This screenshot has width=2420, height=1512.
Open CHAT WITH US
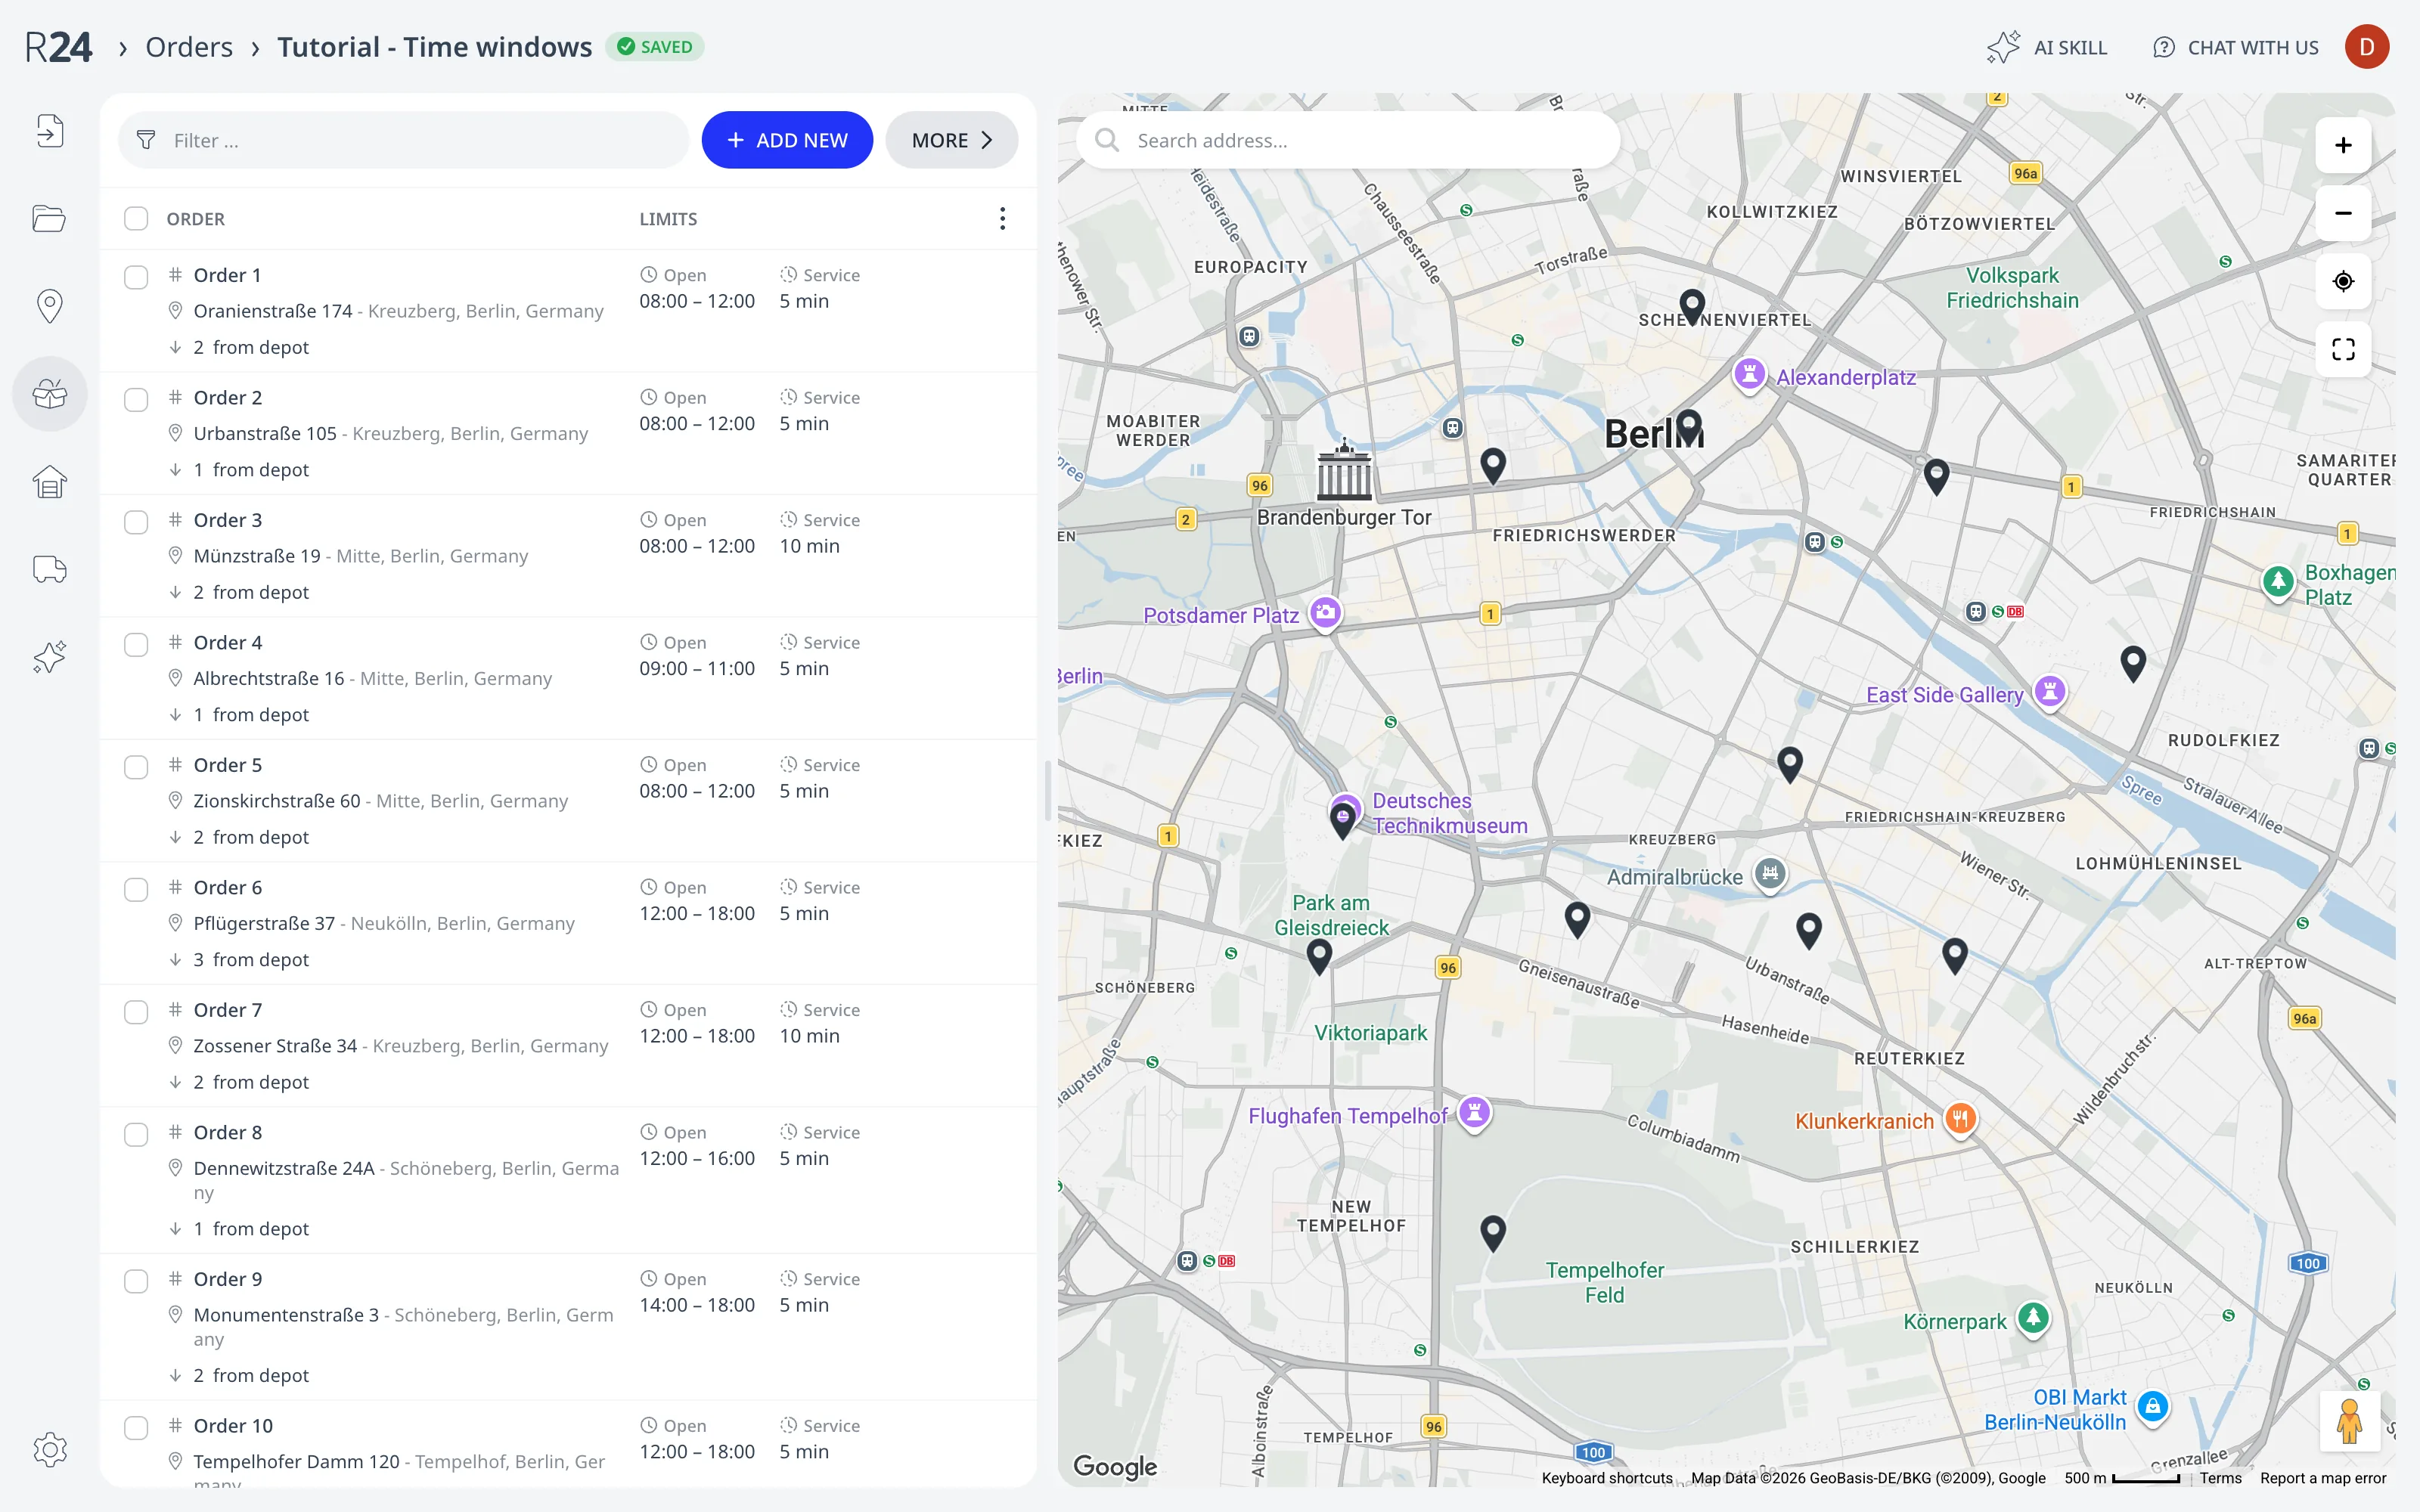point(2236,47)
